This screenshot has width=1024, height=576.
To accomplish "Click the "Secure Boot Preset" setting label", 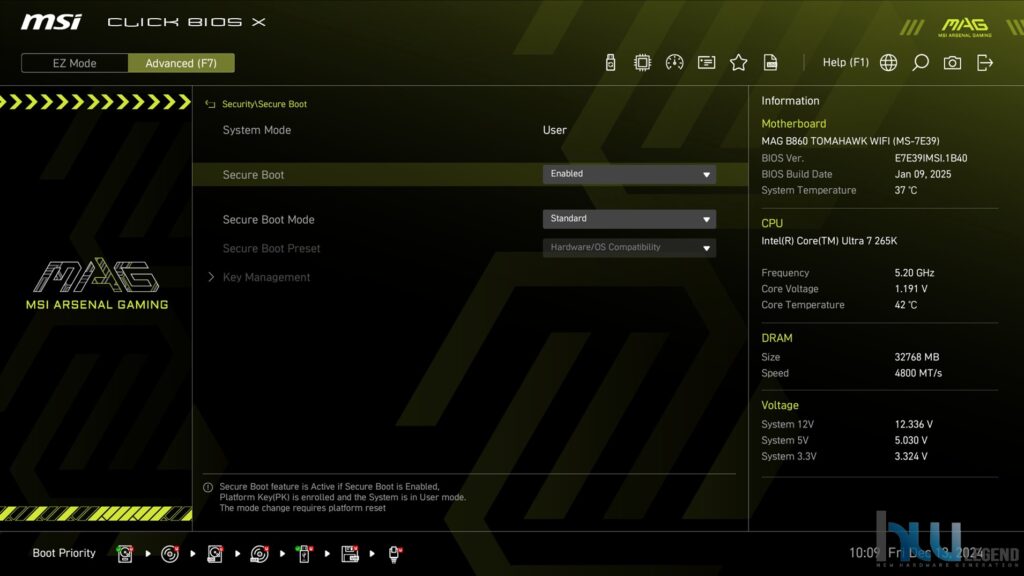I will (x=272, y=248).
